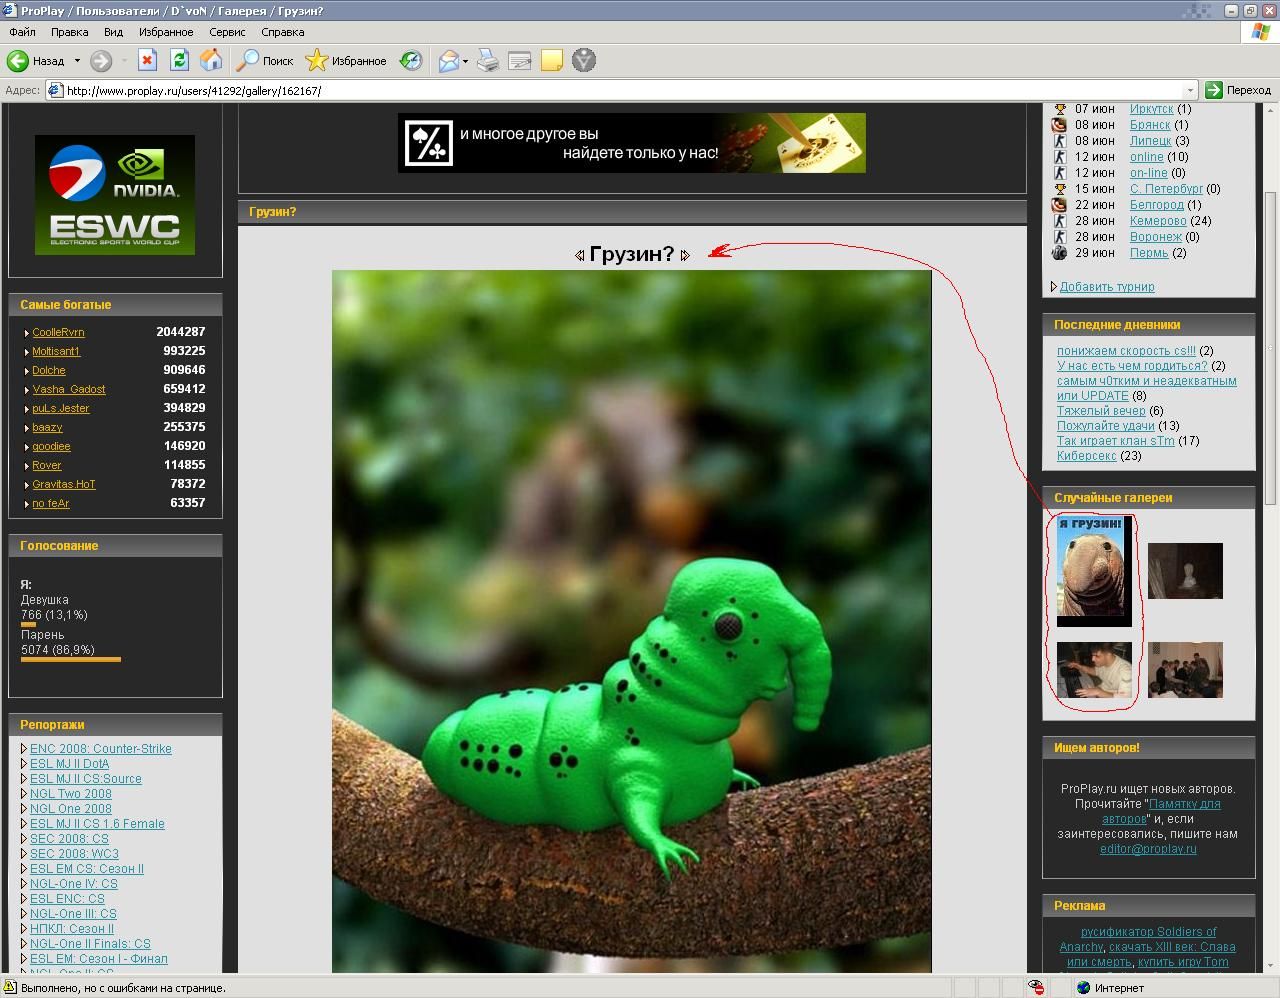Open the dark statue gallery thumbnail
The image size is (1280, 998).
point(1185,571)
